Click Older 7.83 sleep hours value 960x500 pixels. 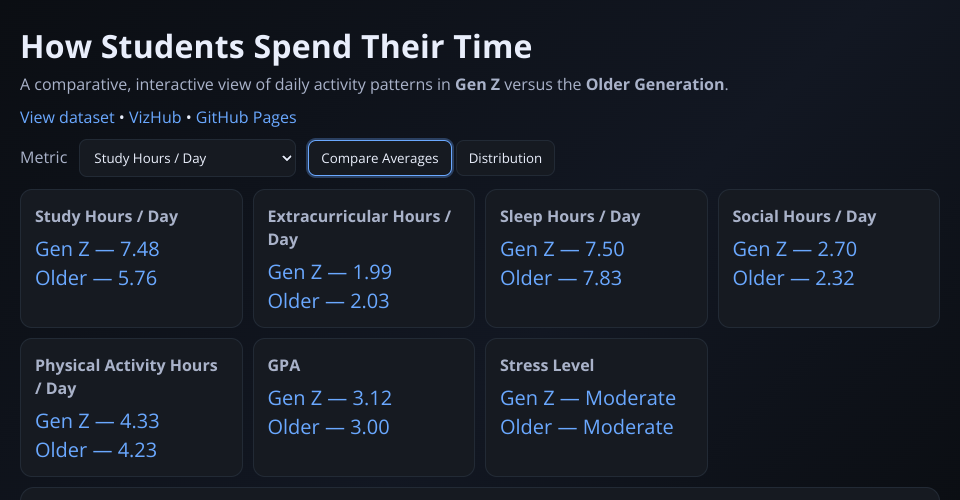(x=561, y=278)
